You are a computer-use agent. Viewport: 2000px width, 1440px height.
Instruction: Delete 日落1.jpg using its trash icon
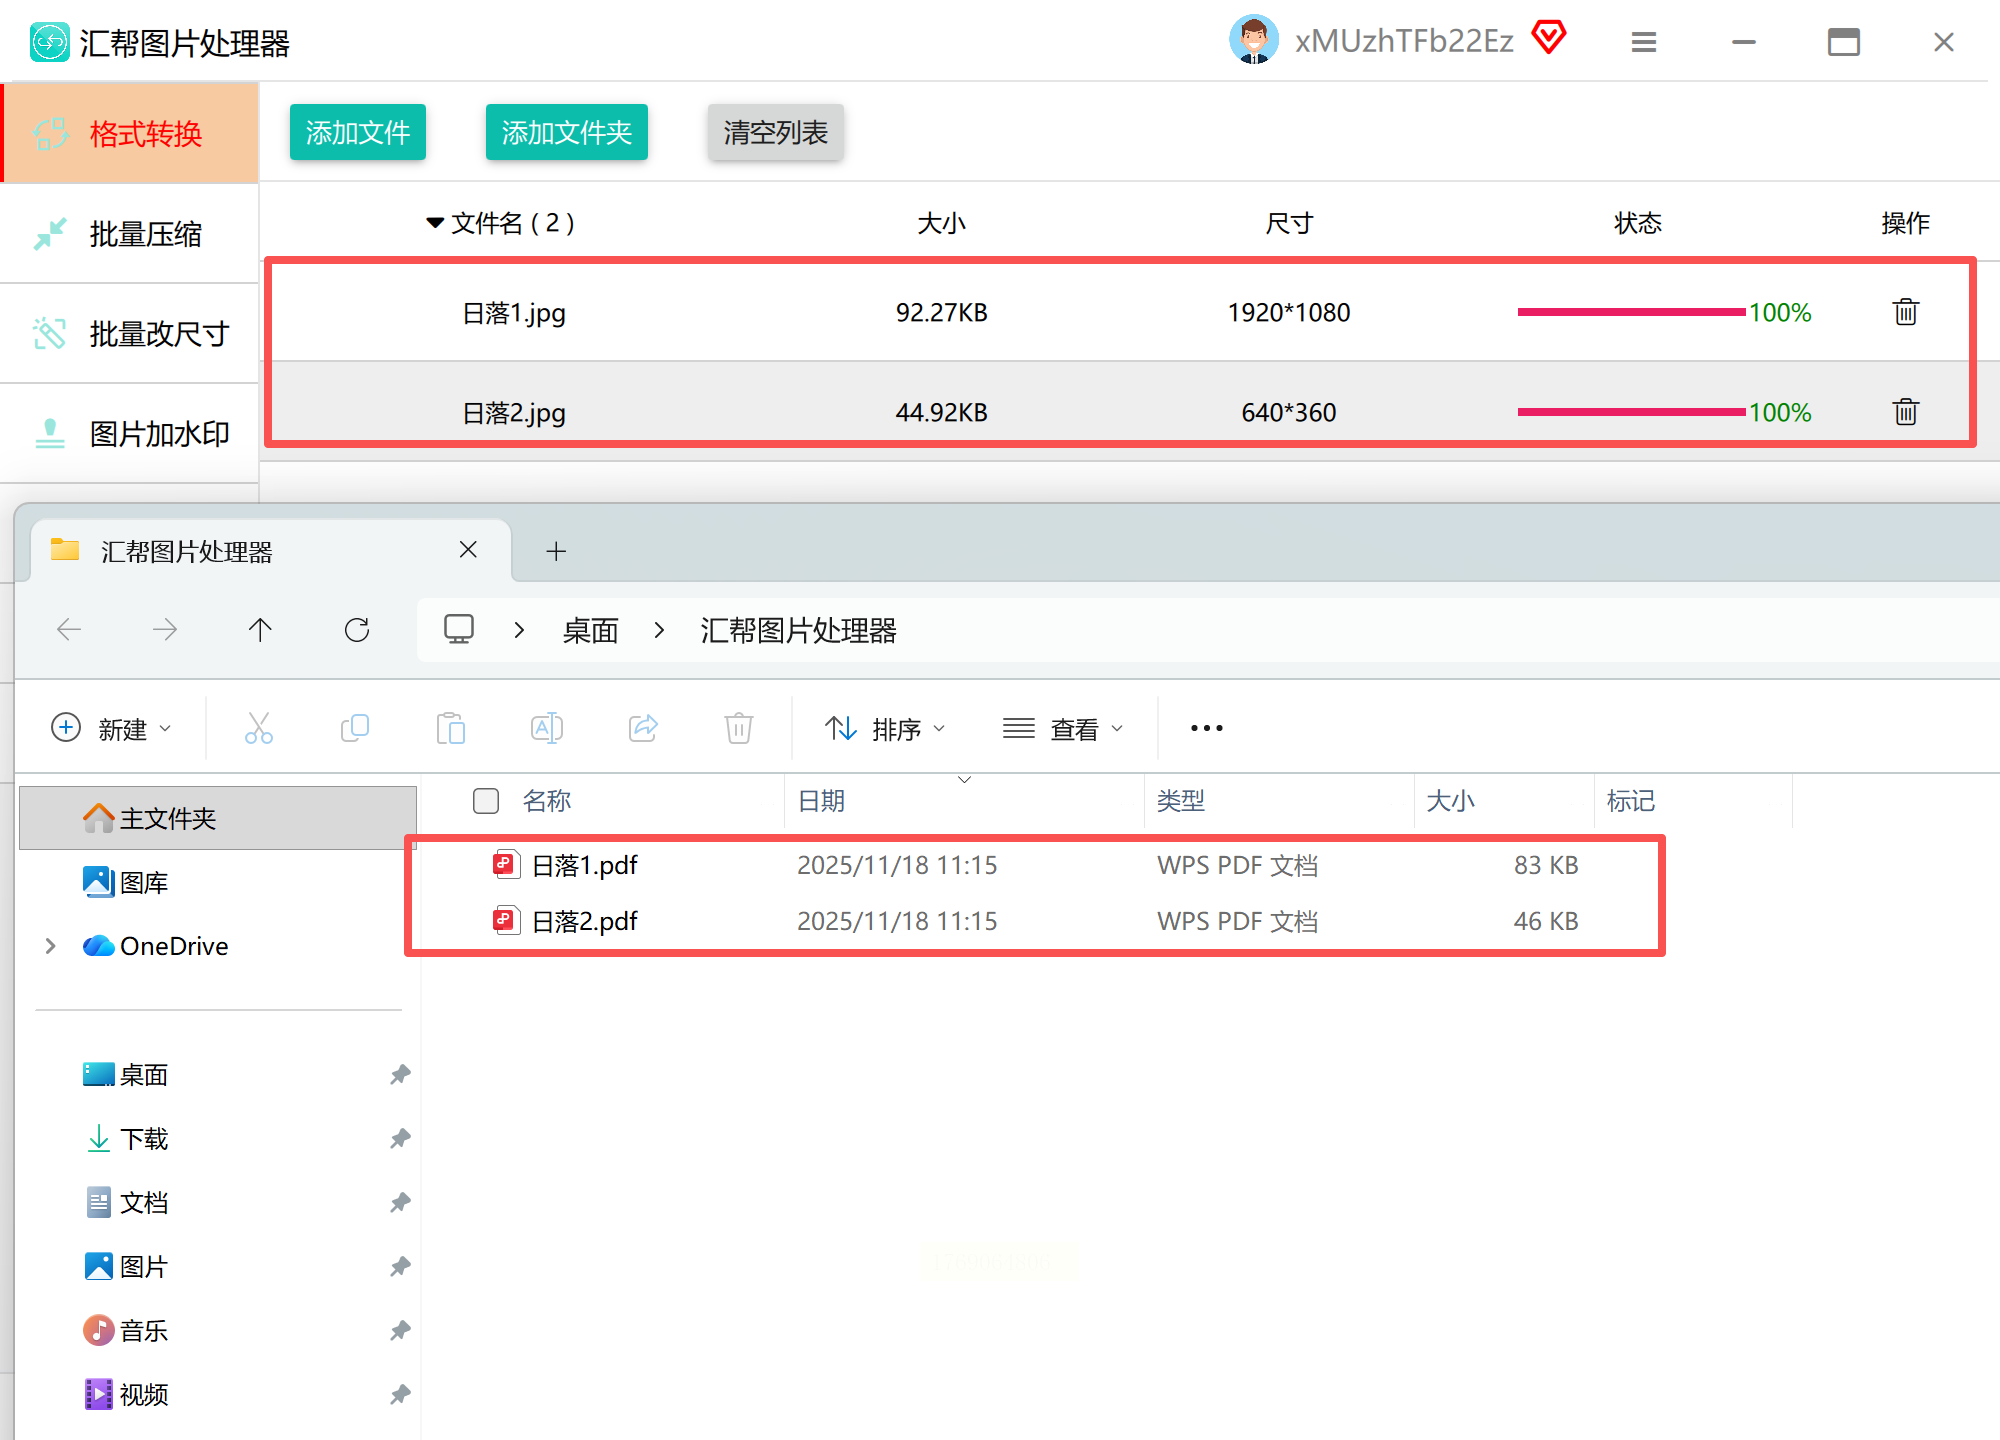[1905, 312]
